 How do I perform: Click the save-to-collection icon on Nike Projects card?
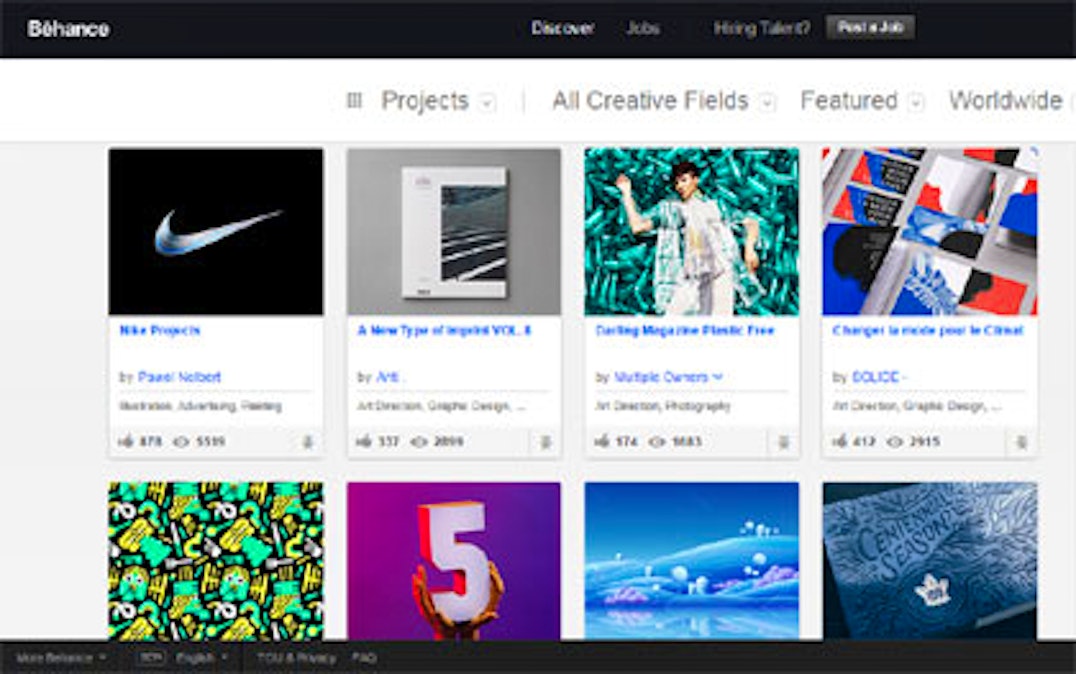307,443
